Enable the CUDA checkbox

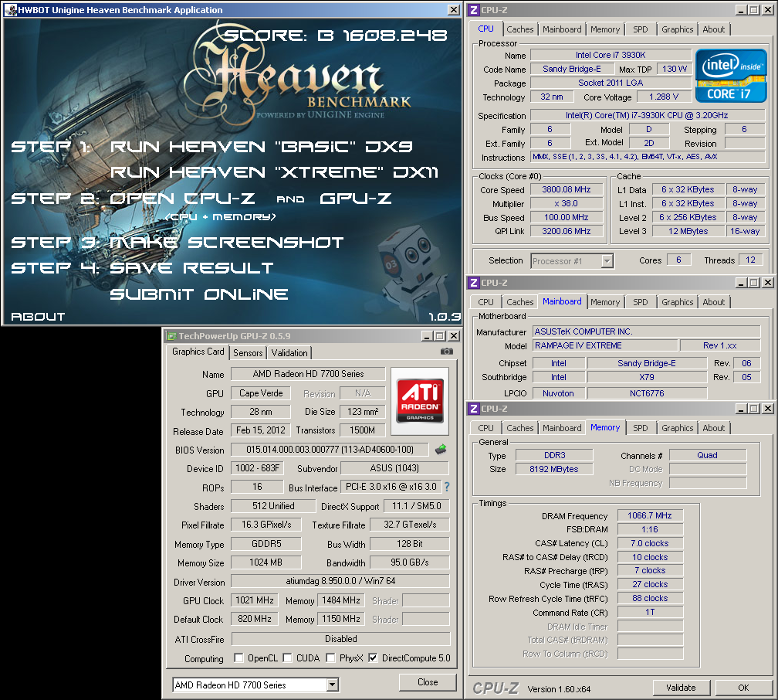coord(287,658)
